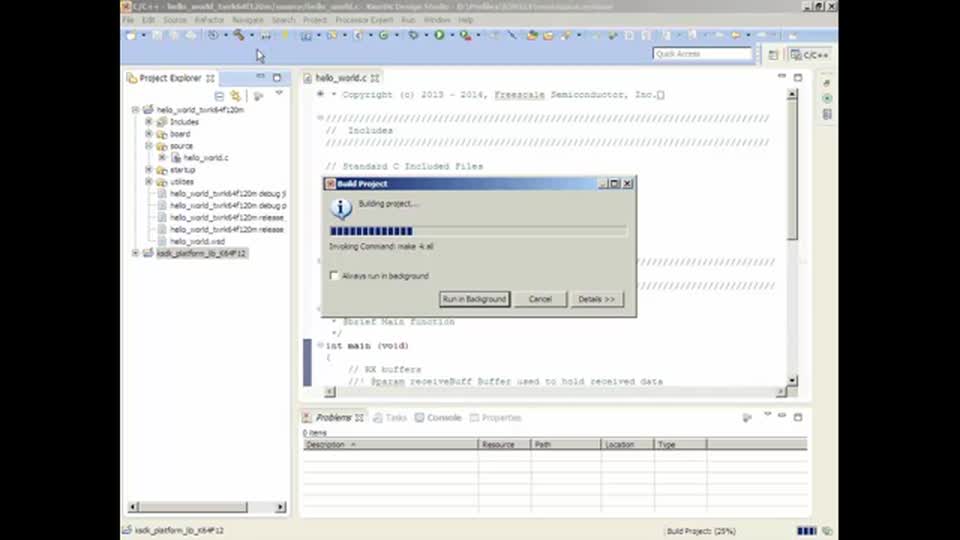Open the C/C++ perspective button

click(809, 55)
